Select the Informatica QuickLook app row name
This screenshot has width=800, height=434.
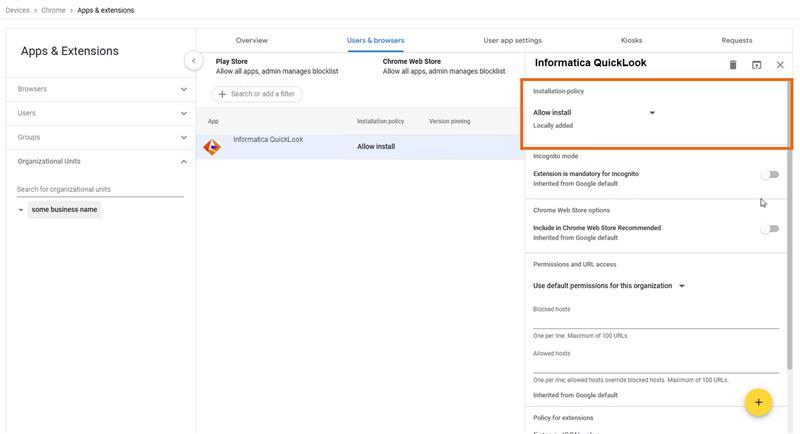268,139
